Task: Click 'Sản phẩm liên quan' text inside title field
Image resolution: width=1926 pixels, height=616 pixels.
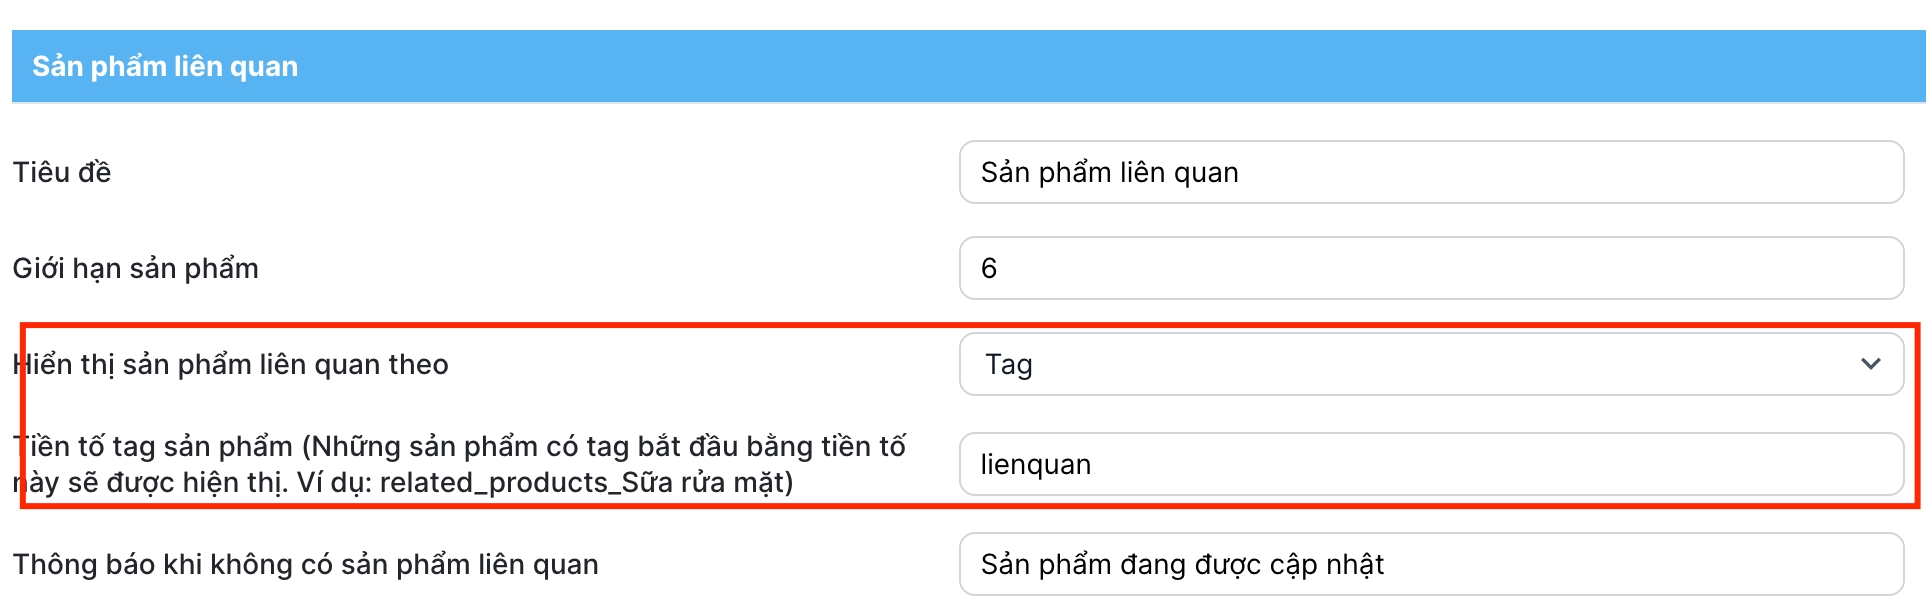Action: pos(1109,172)
